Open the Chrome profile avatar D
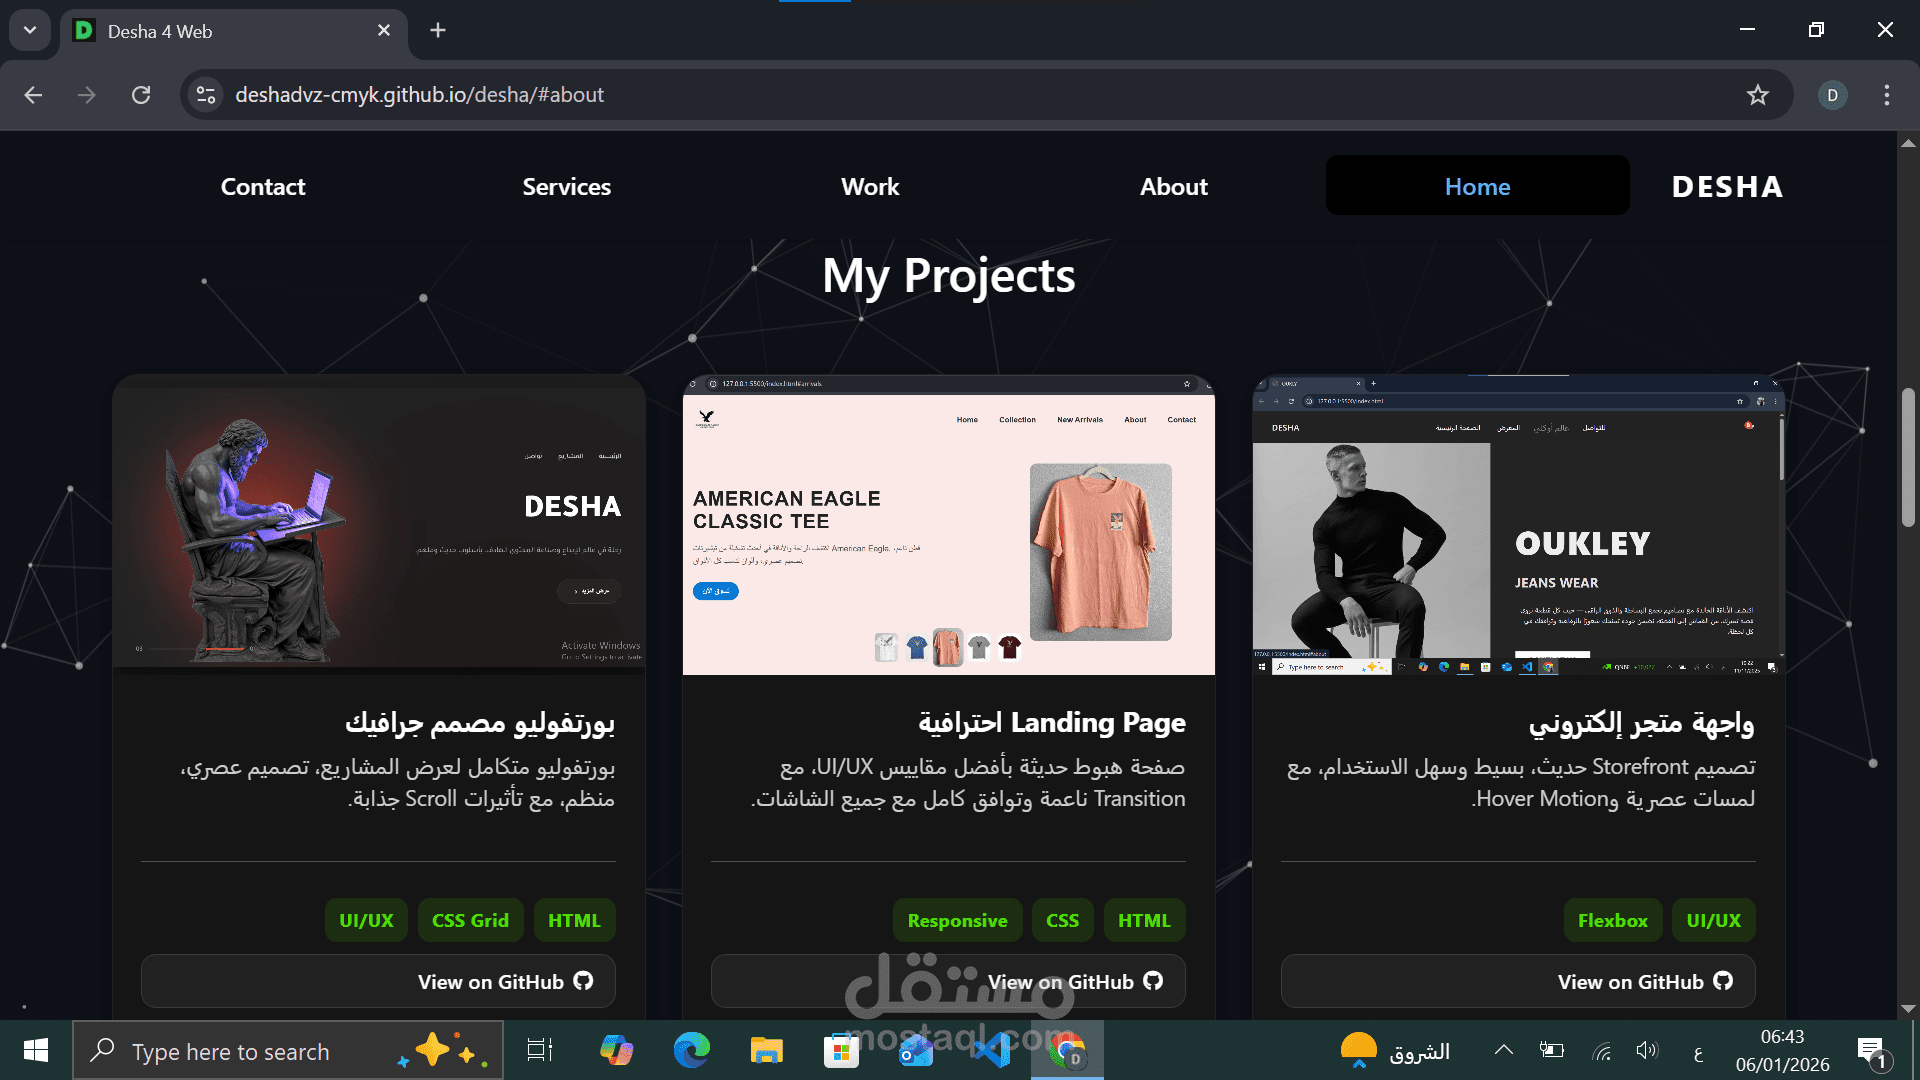The image size is (1920, 1080). pyautogui.click(x=1832, y=95)
